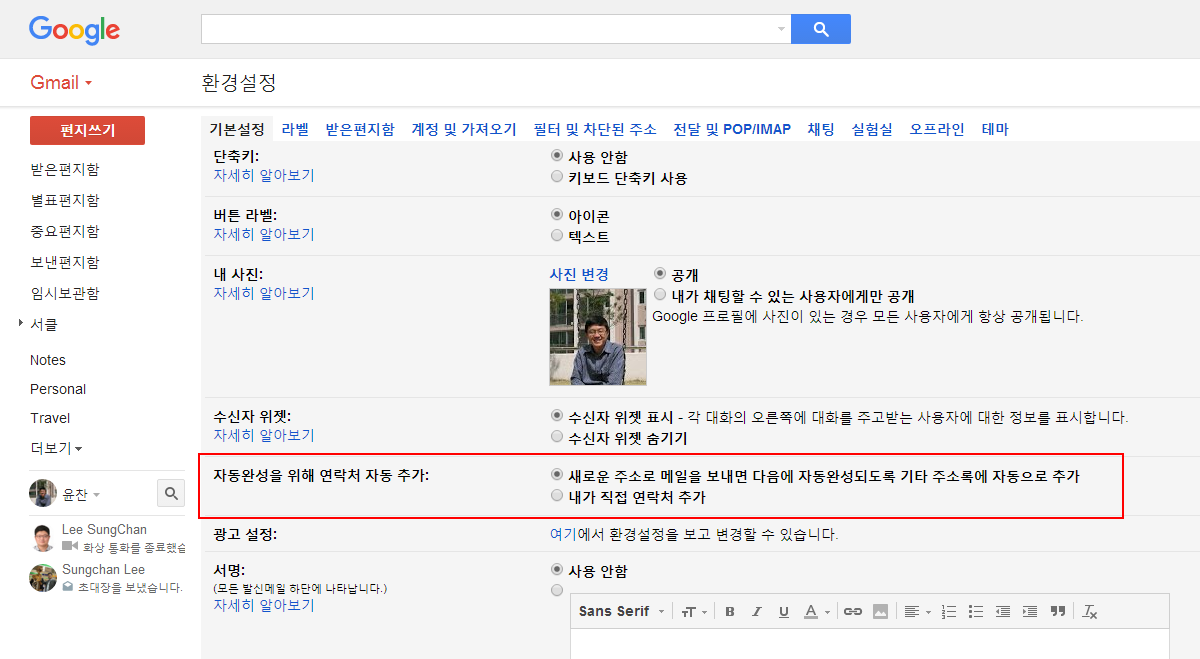
Task: Open Sans Serif font dropdown
Action: coord(621,611)
